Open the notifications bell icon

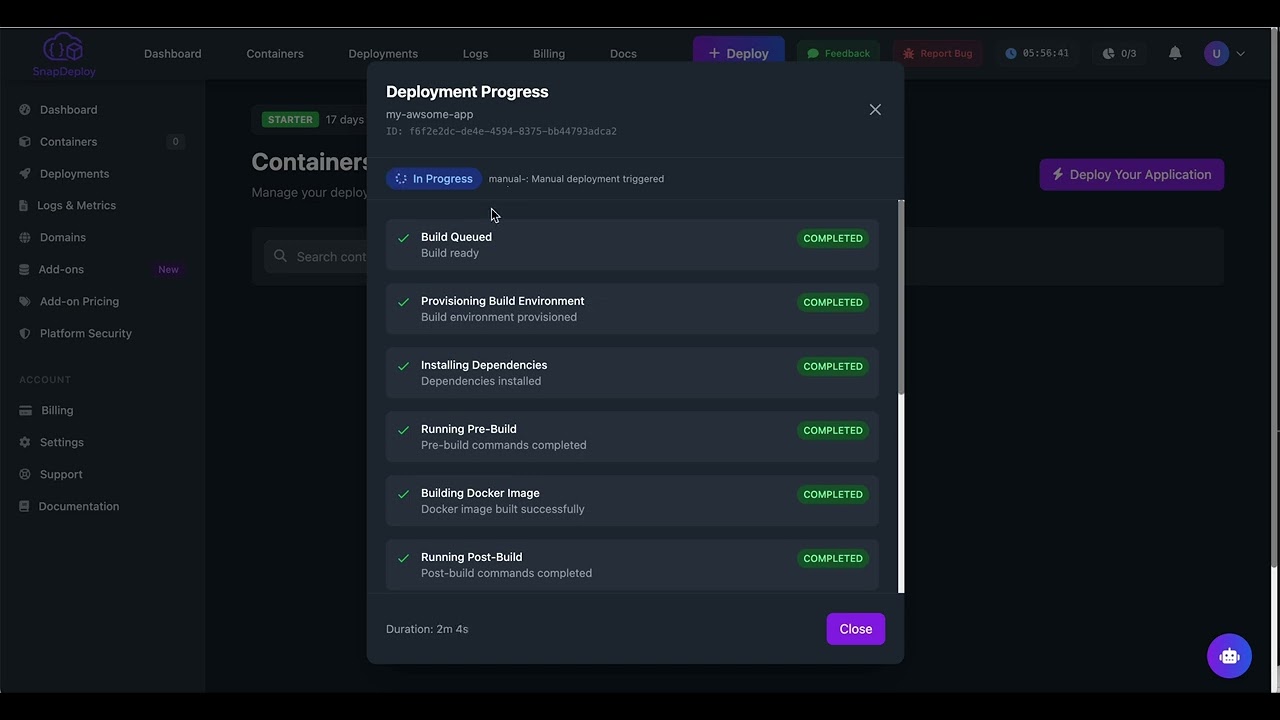1175,53
